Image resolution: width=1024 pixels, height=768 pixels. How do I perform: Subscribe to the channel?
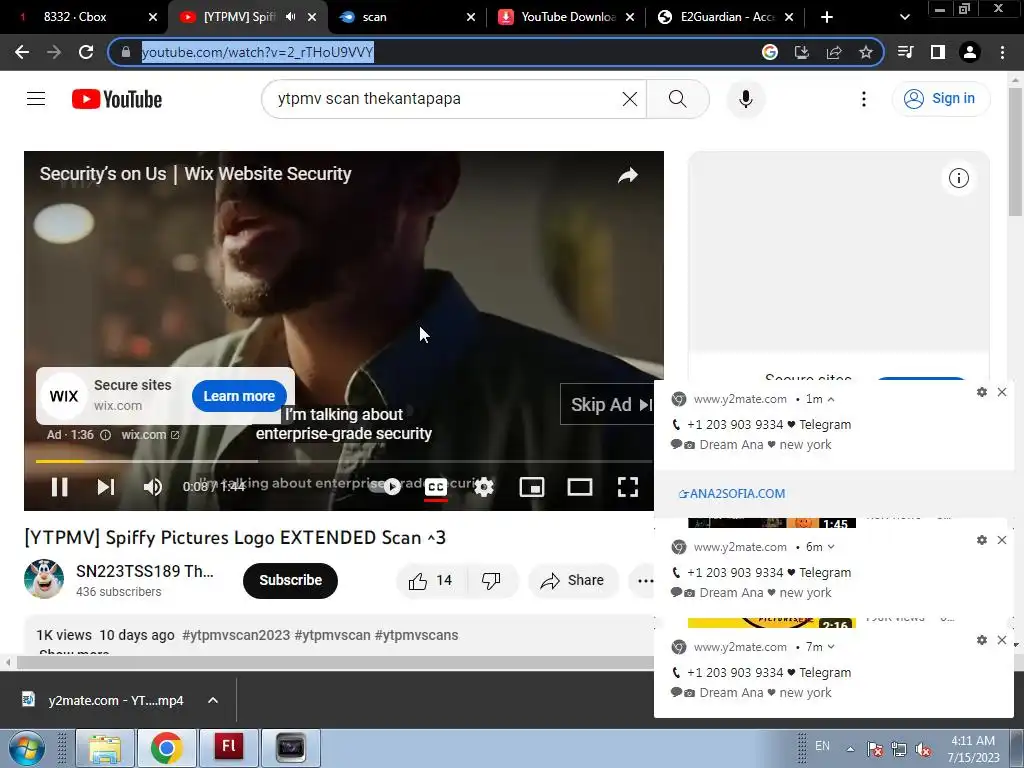click(x=291, y=581)
